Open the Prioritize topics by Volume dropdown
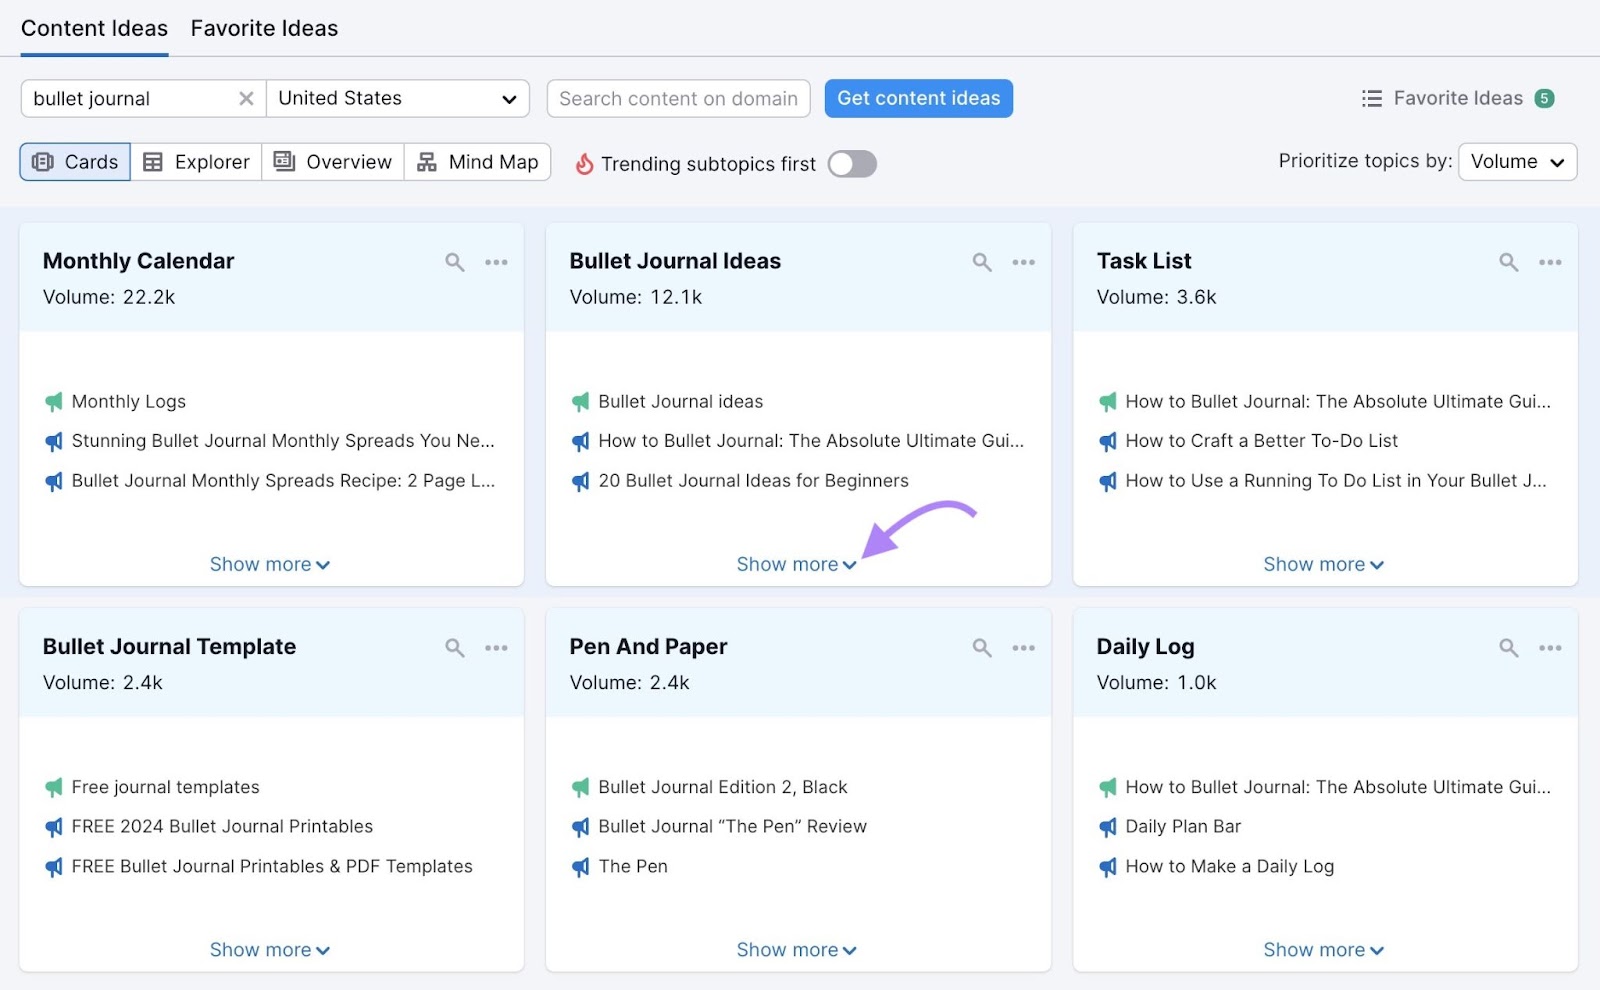Viewport: 1600px width, 990px height. 1516,162
